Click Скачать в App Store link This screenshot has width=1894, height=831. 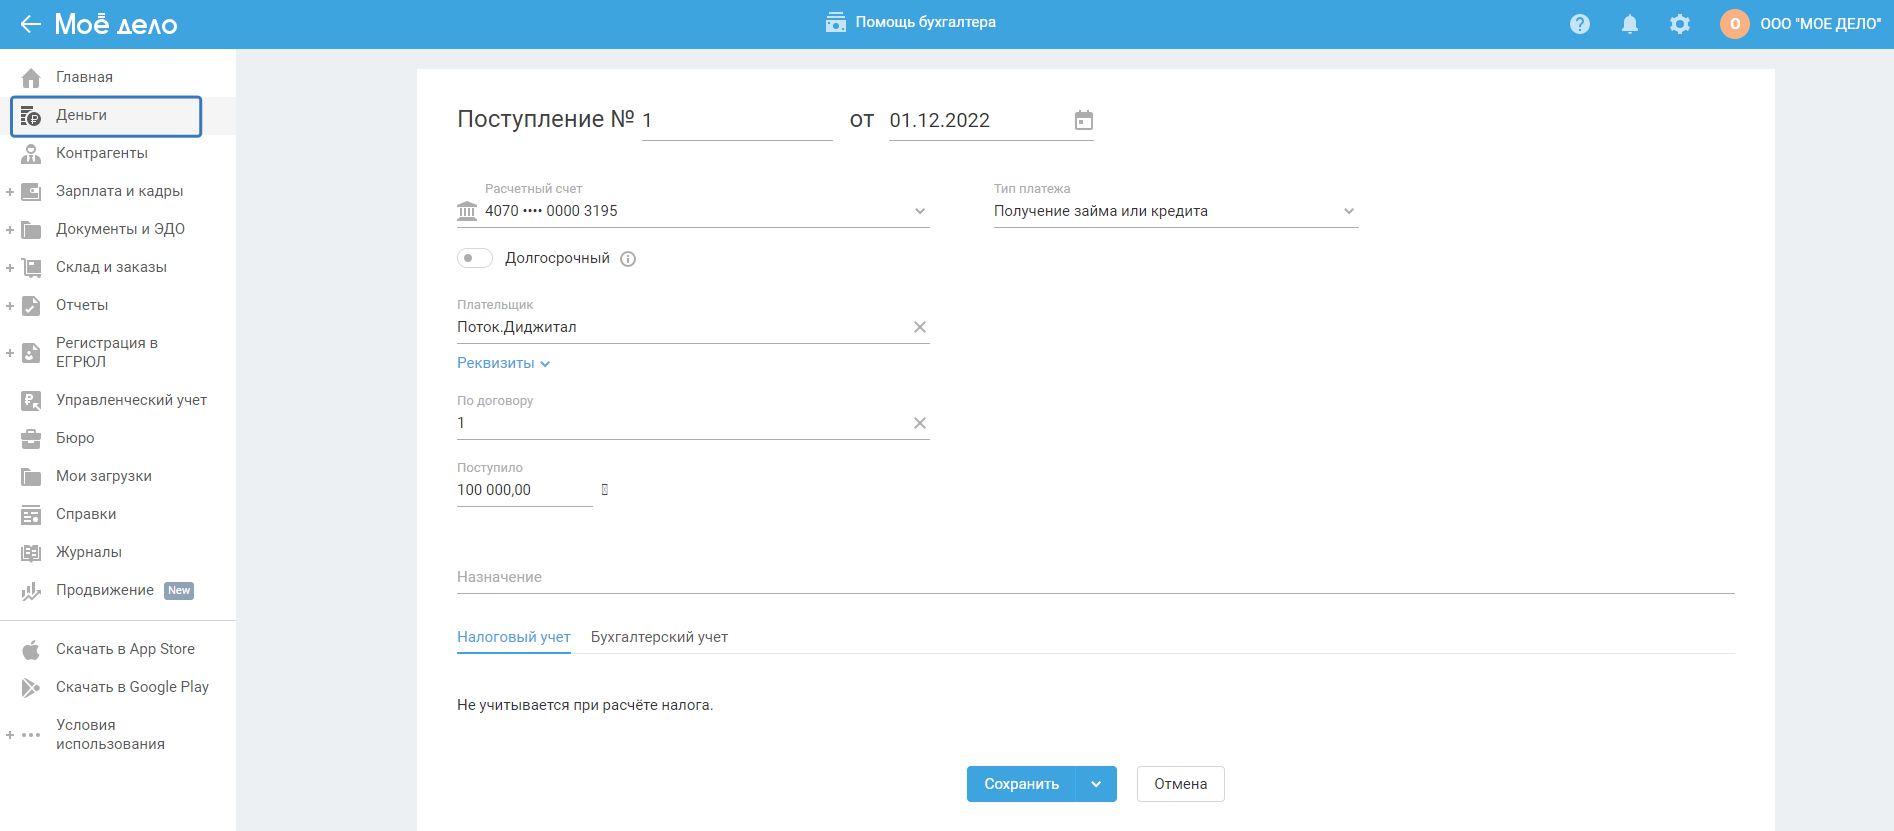pos(125,649)
